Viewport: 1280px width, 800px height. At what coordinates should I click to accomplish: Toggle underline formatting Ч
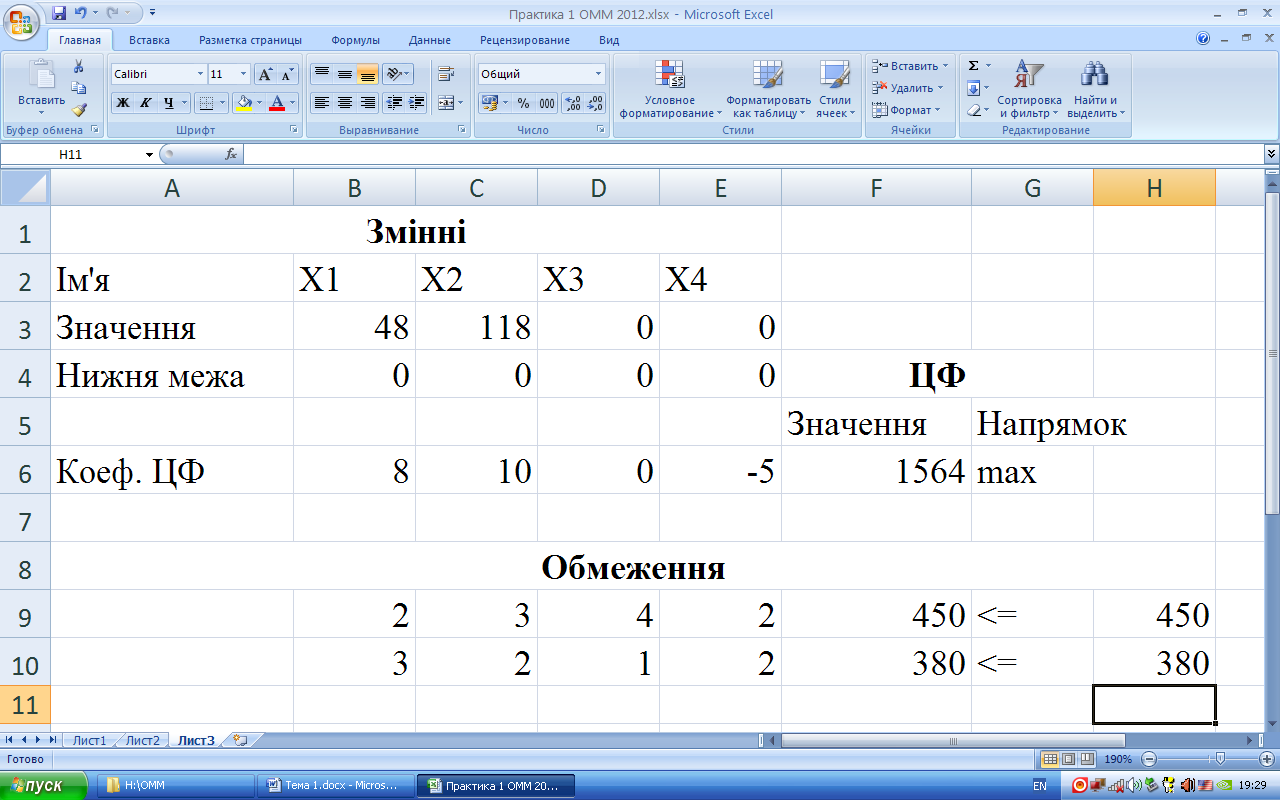click(x=169, y=102)
